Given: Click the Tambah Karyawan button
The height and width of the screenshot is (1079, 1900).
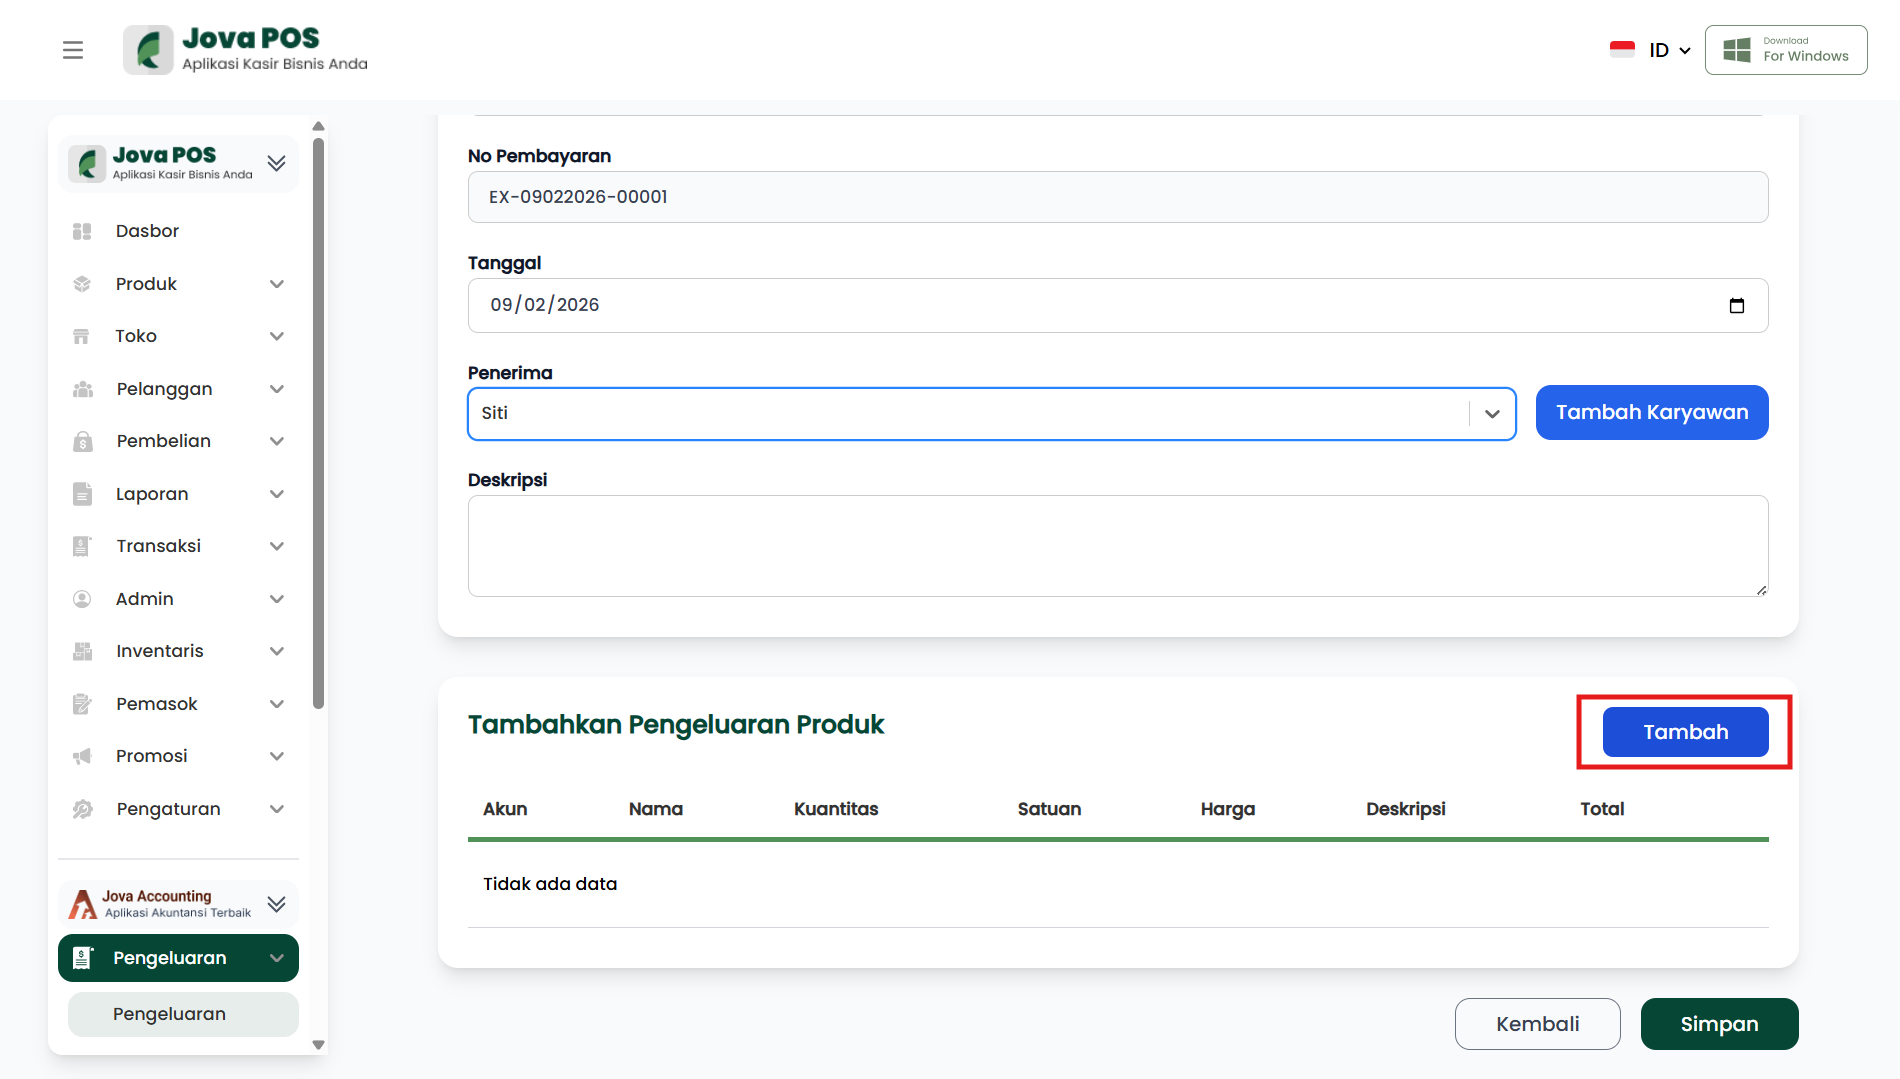Looking at the screenshot, I should pyautogui.click(x=1651, y=412).
